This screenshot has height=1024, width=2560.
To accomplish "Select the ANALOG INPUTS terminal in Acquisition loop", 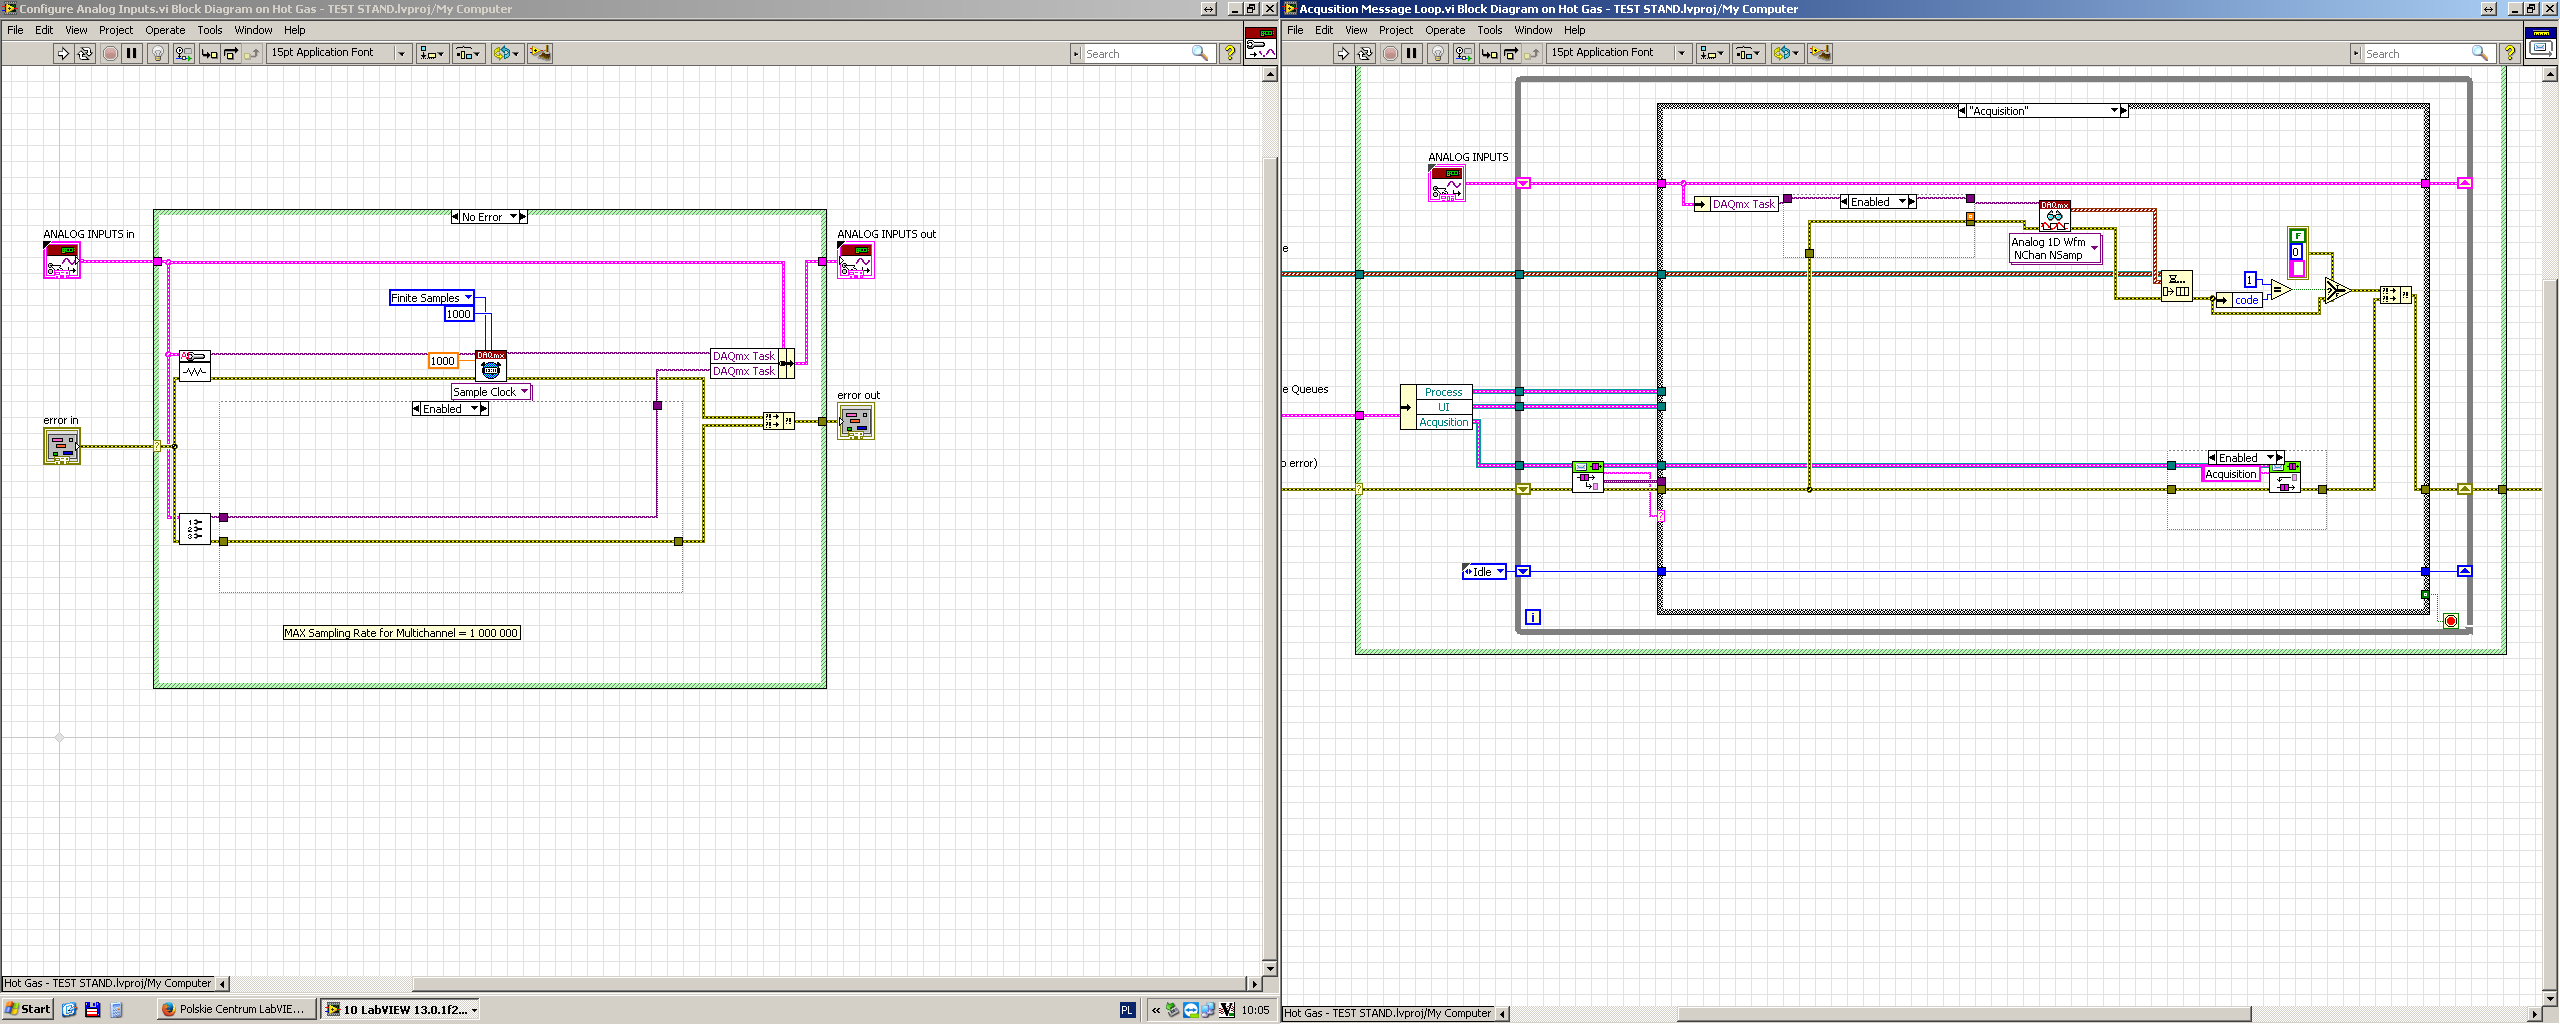I will tap(1446, 183).
